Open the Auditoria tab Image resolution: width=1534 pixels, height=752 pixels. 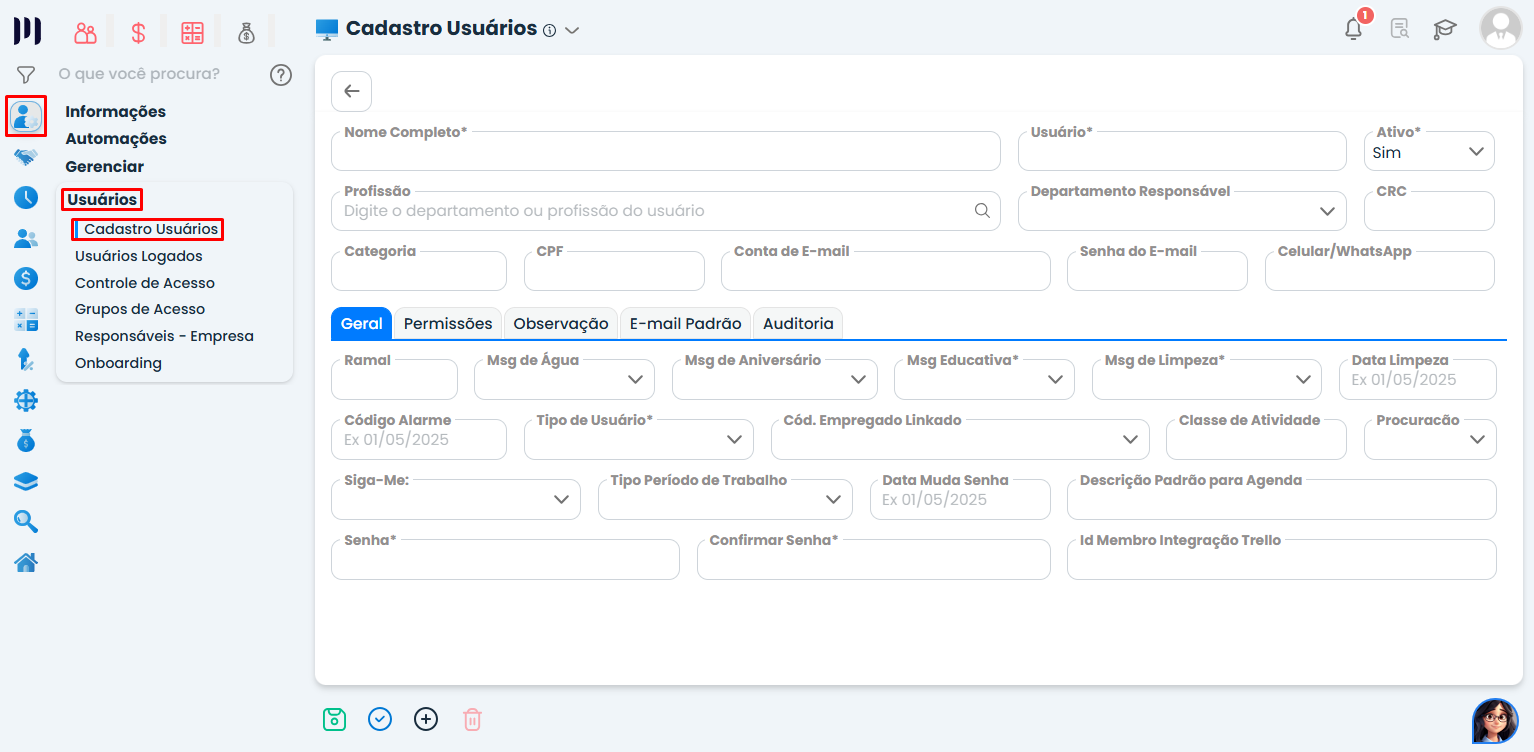point(798,323)
